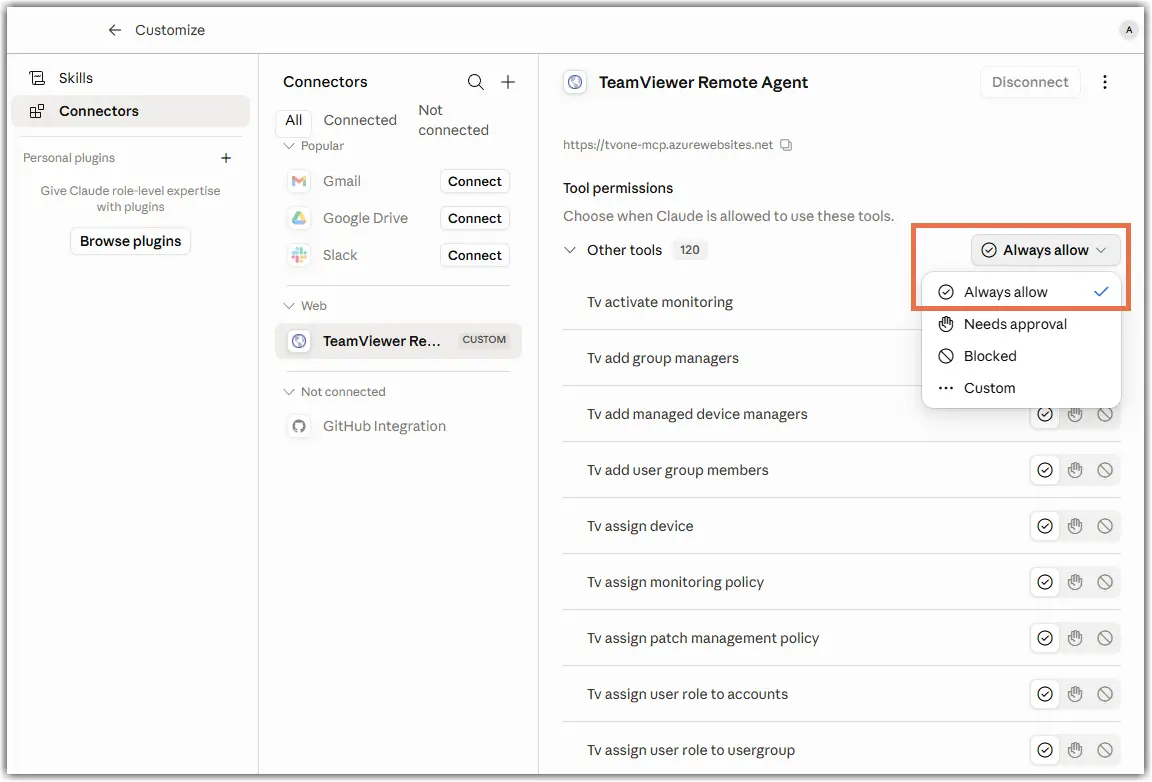The width and height of the screenshot is (1152, 782).
Task: Click "Tv add group managers" row text
Action: (663, 359)
